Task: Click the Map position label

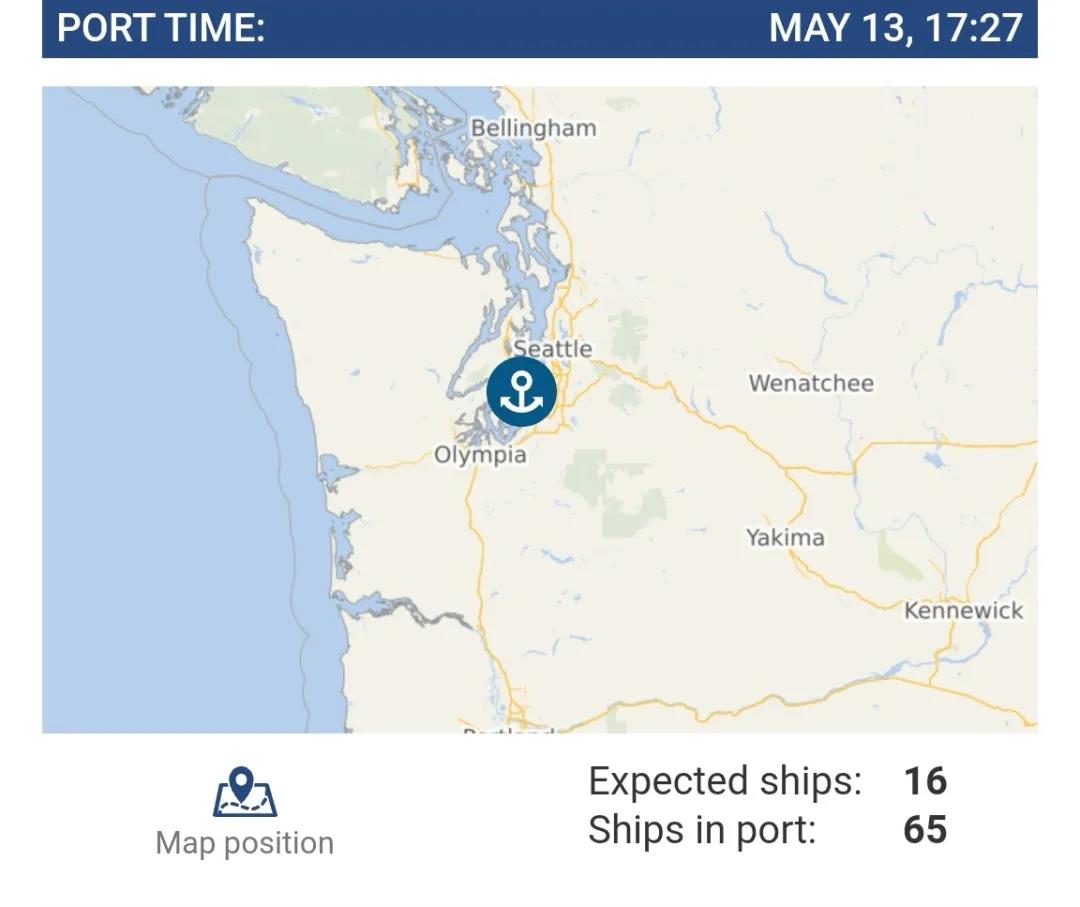Action: tap(245, 843)
